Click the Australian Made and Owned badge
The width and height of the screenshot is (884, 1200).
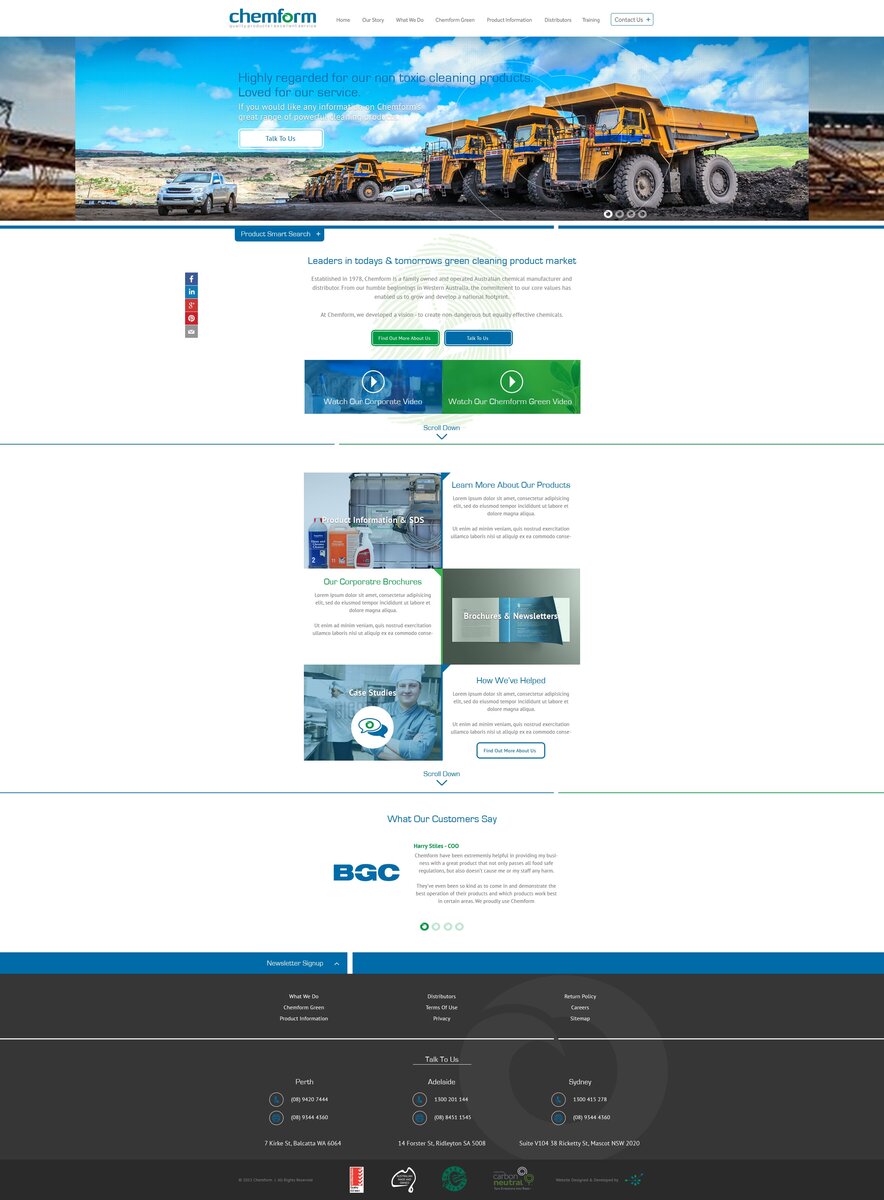(403, 1180)
